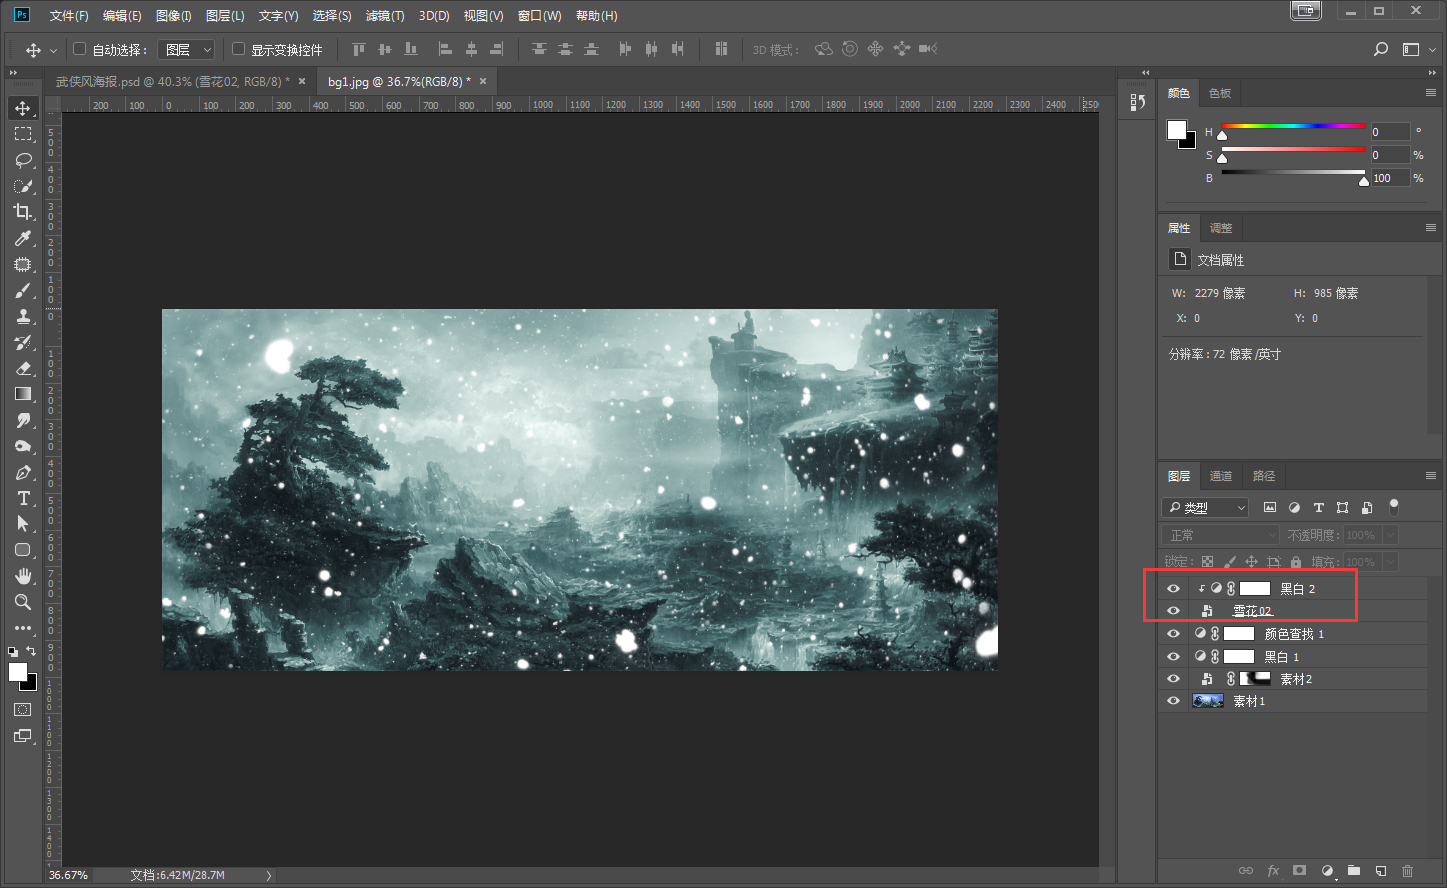Switch to the 通道 tab
Viewport: 1447px width, 888px height.
[x=1221, y=476]
